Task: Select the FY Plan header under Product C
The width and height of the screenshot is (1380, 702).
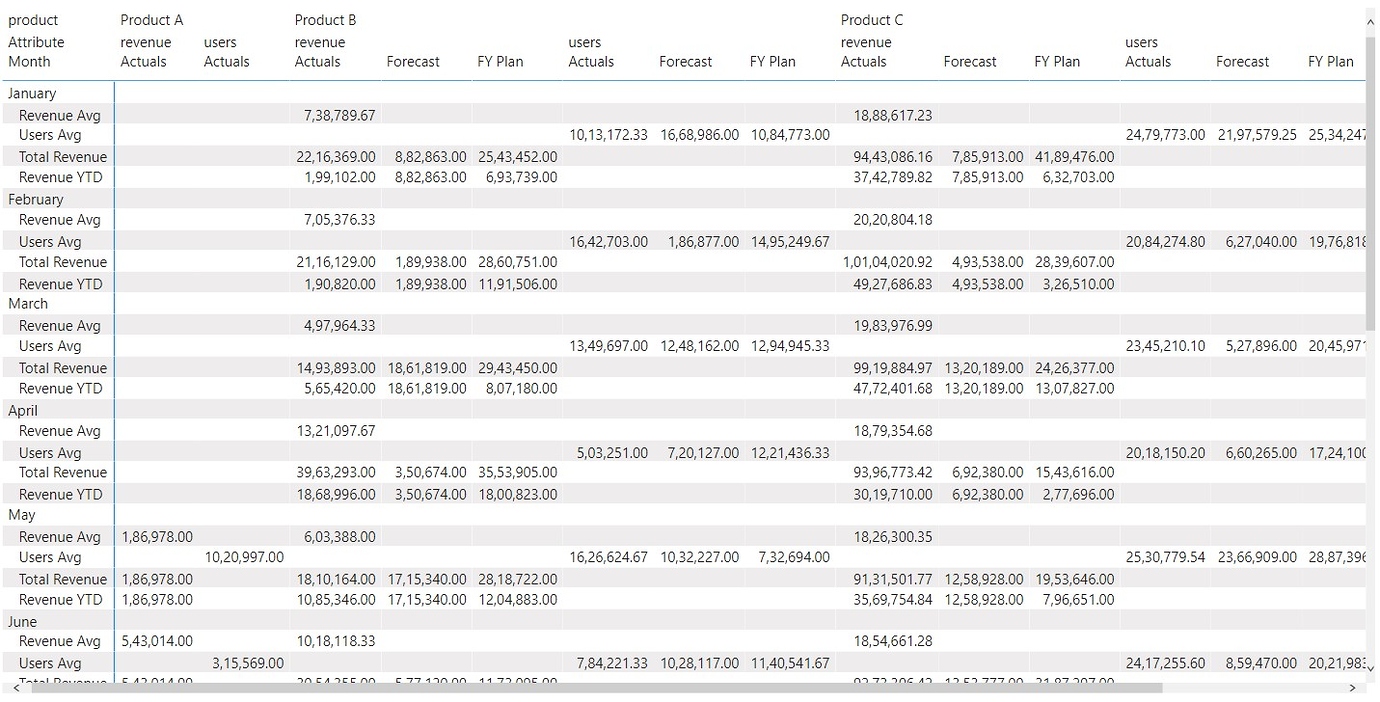Action: (1056, 61)
